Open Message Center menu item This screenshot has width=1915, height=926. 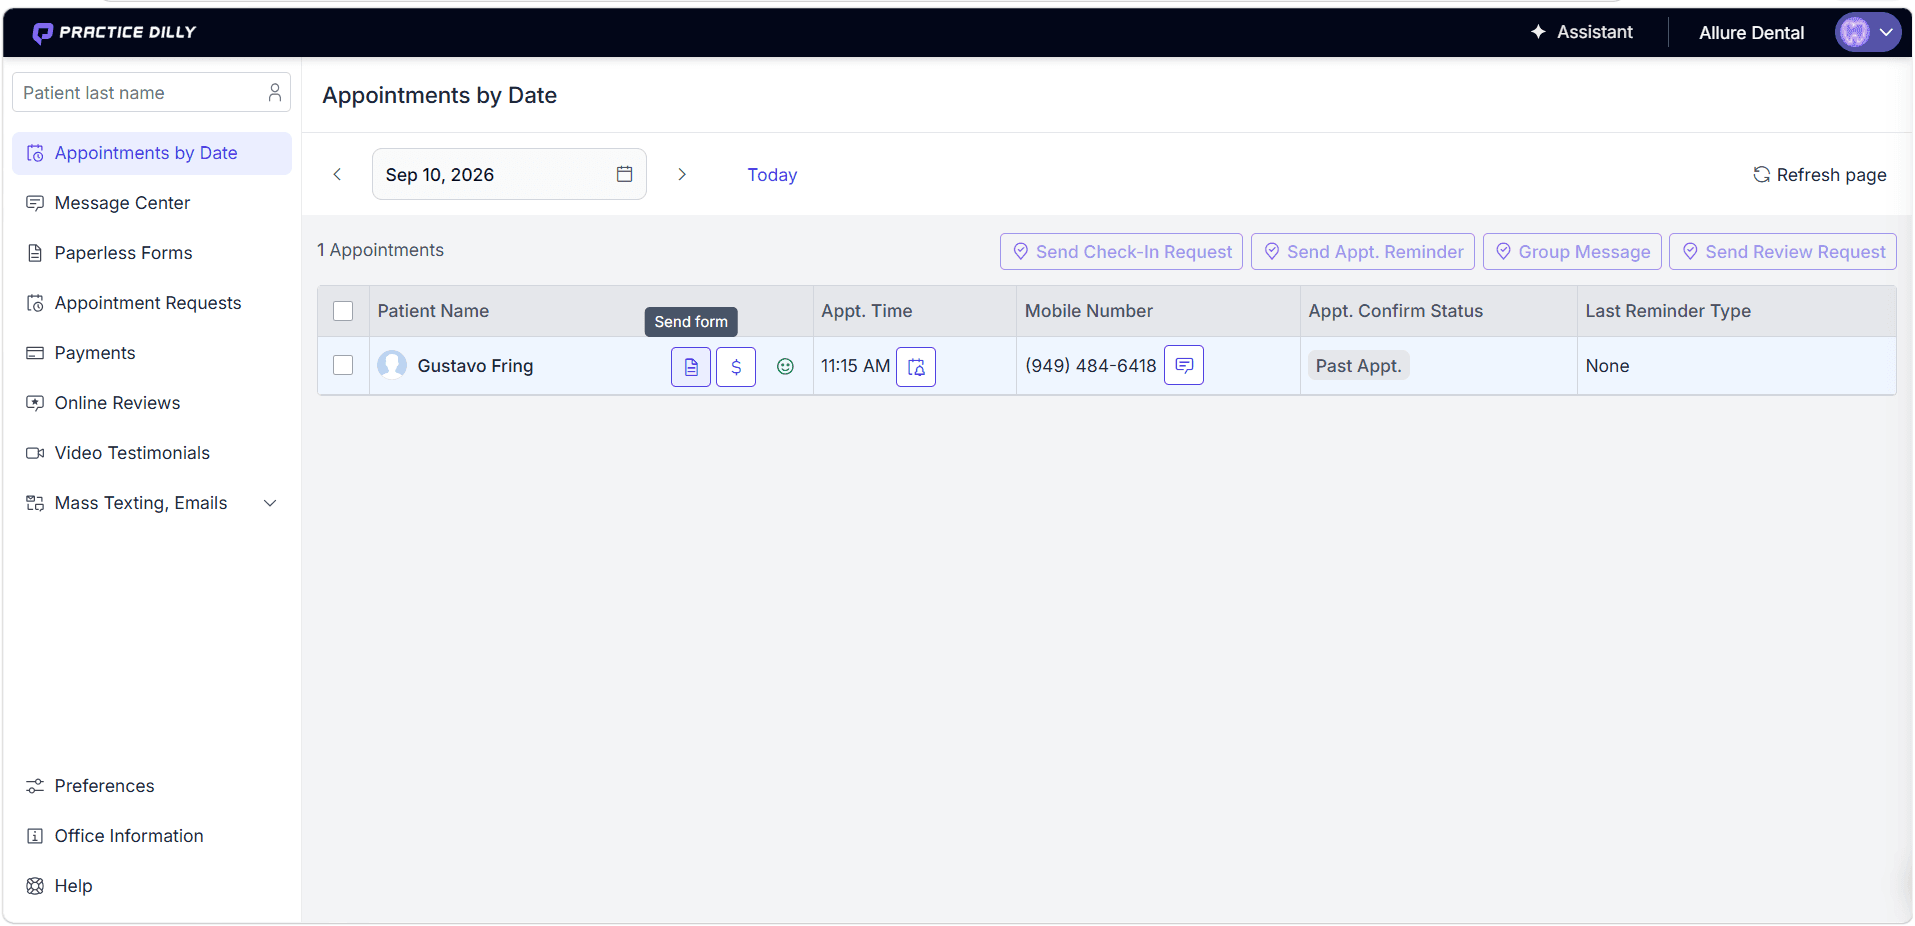[x=152, y=203]
